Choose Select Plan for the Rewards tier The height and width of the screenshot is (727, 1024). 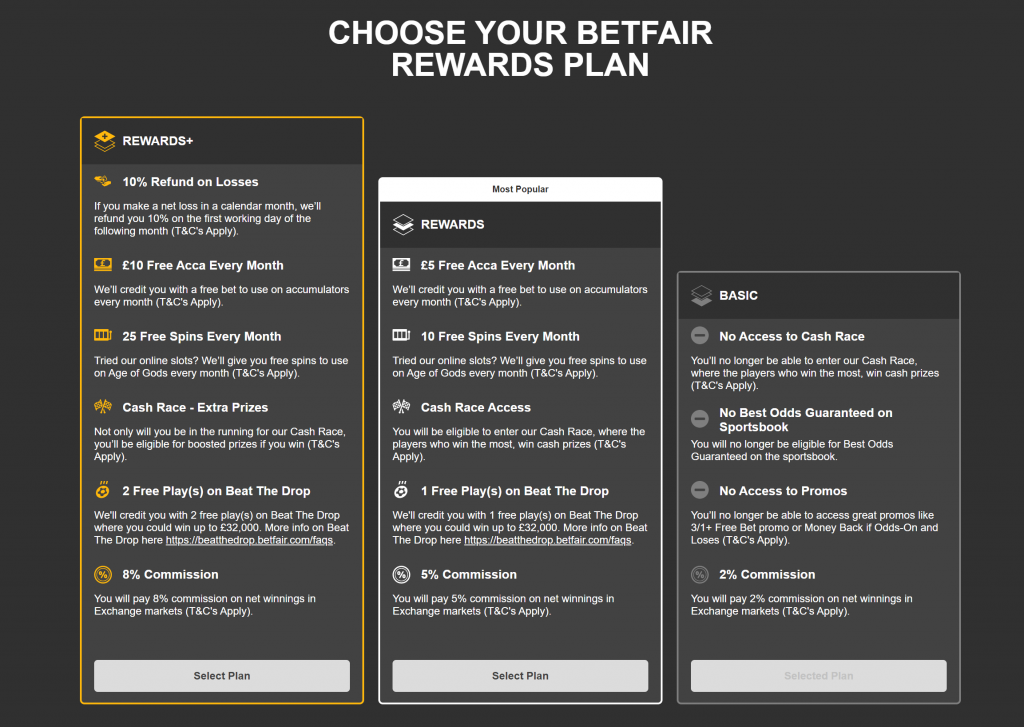click(520, 675)
